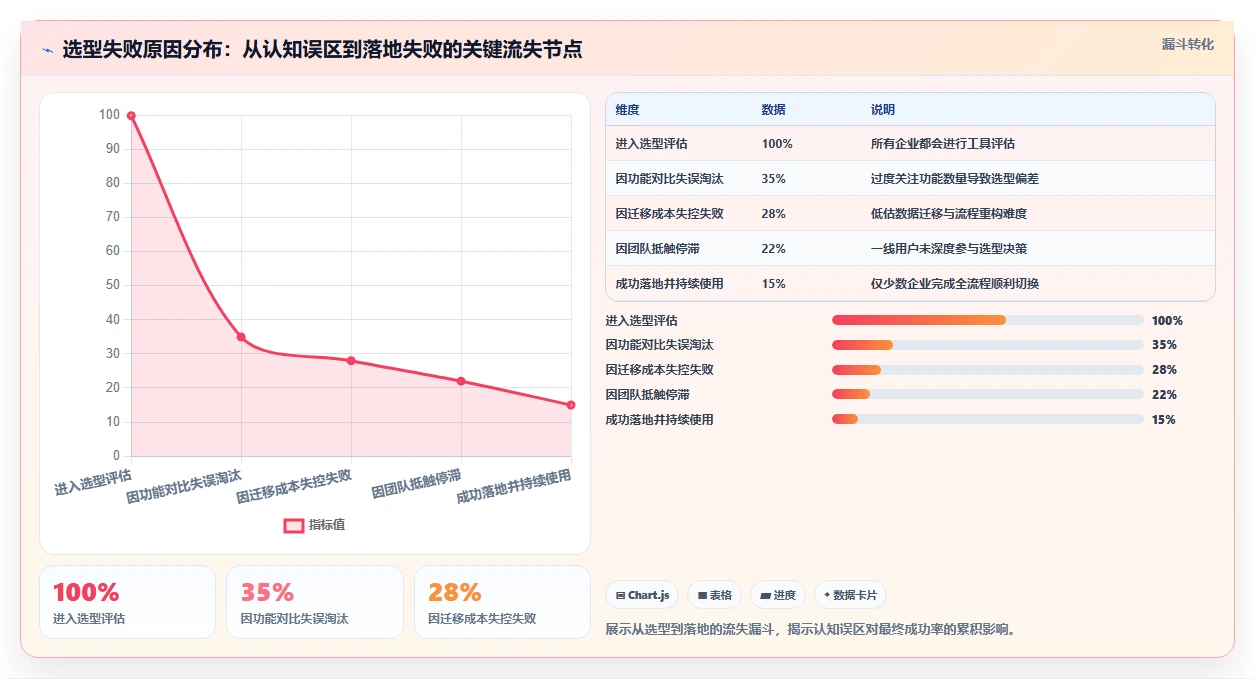The image size is (1255, 679).
Task: Click the 100% label beside the progress bar
Action: click(1167, 321)
